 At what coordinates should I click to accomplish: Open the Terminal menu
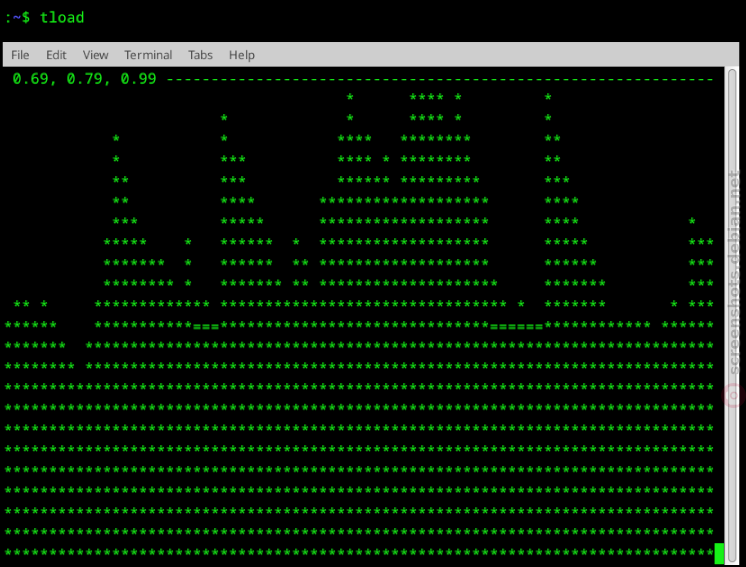[x=148, y=55]
